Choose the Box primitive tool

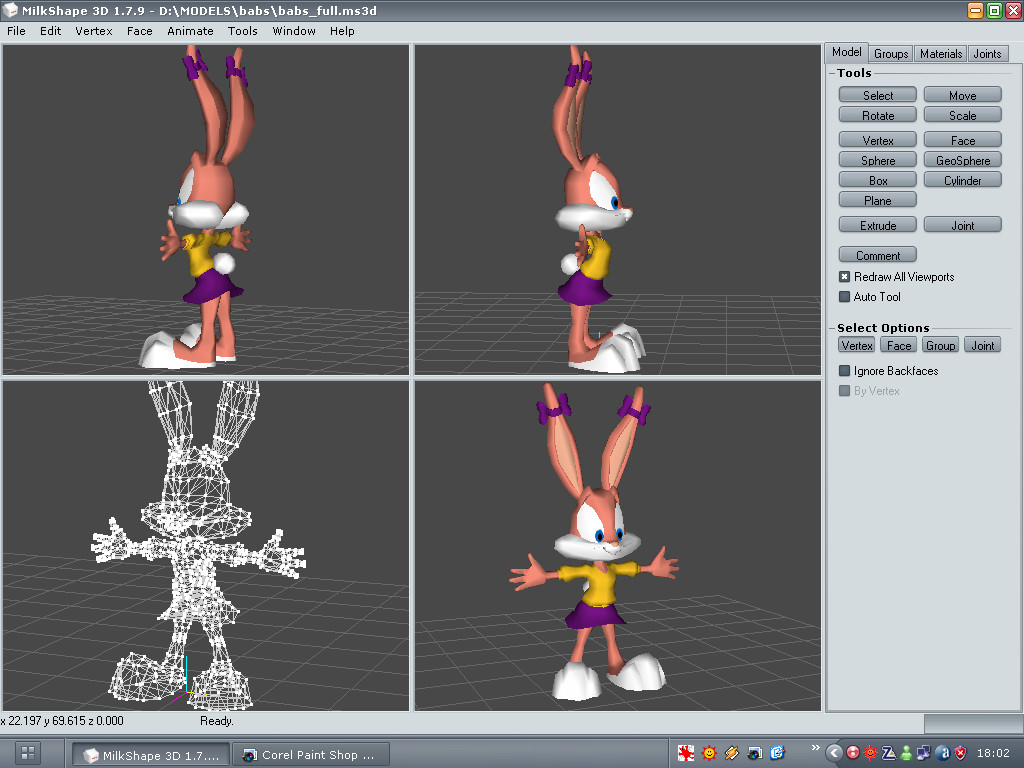pyautogui.click(x=878, y=181)
